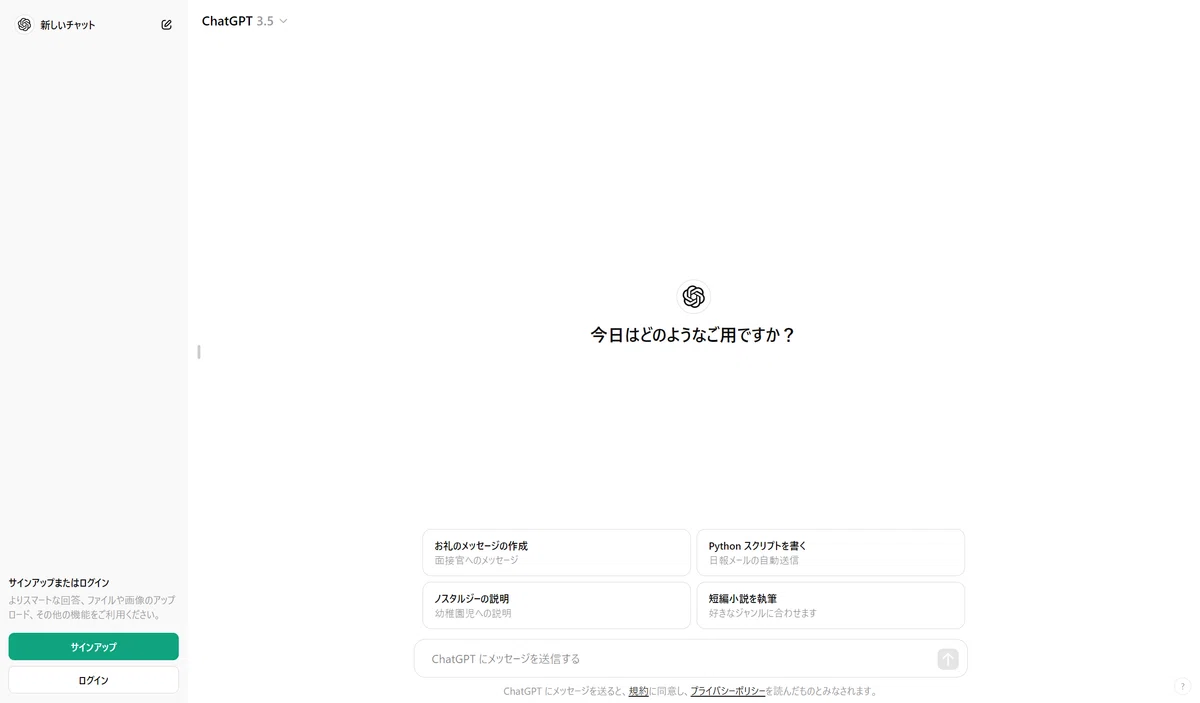
Task: Choose the ノスタルジーの説明 suggestion card
Action: (556, 605)
